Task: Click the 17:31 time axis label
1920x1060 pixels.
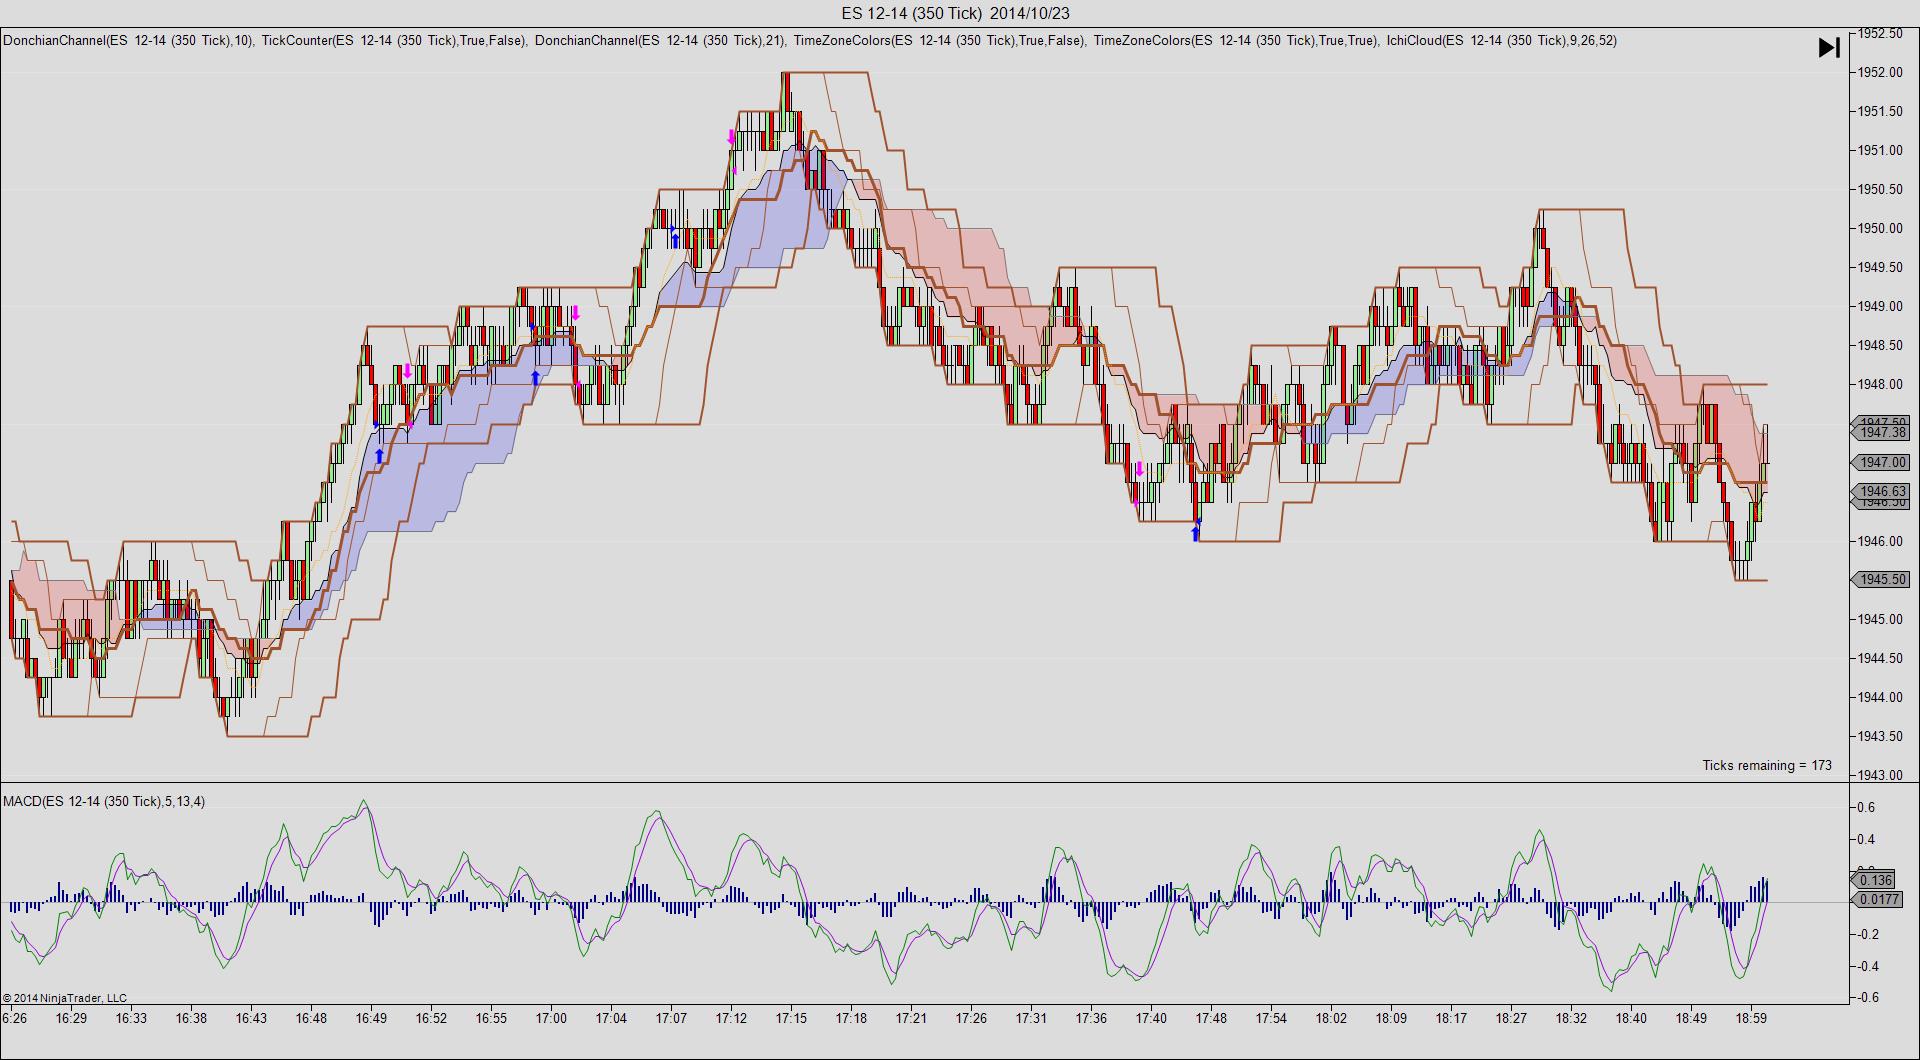Action: [x=1031, y=1018]
